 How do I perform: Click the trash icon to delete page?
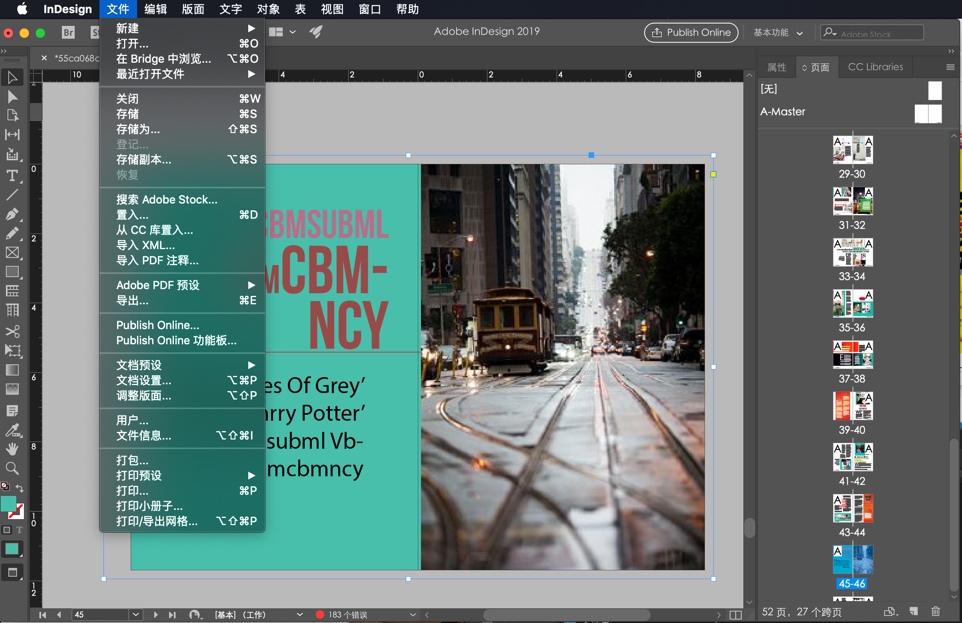[x=935, y=611]
